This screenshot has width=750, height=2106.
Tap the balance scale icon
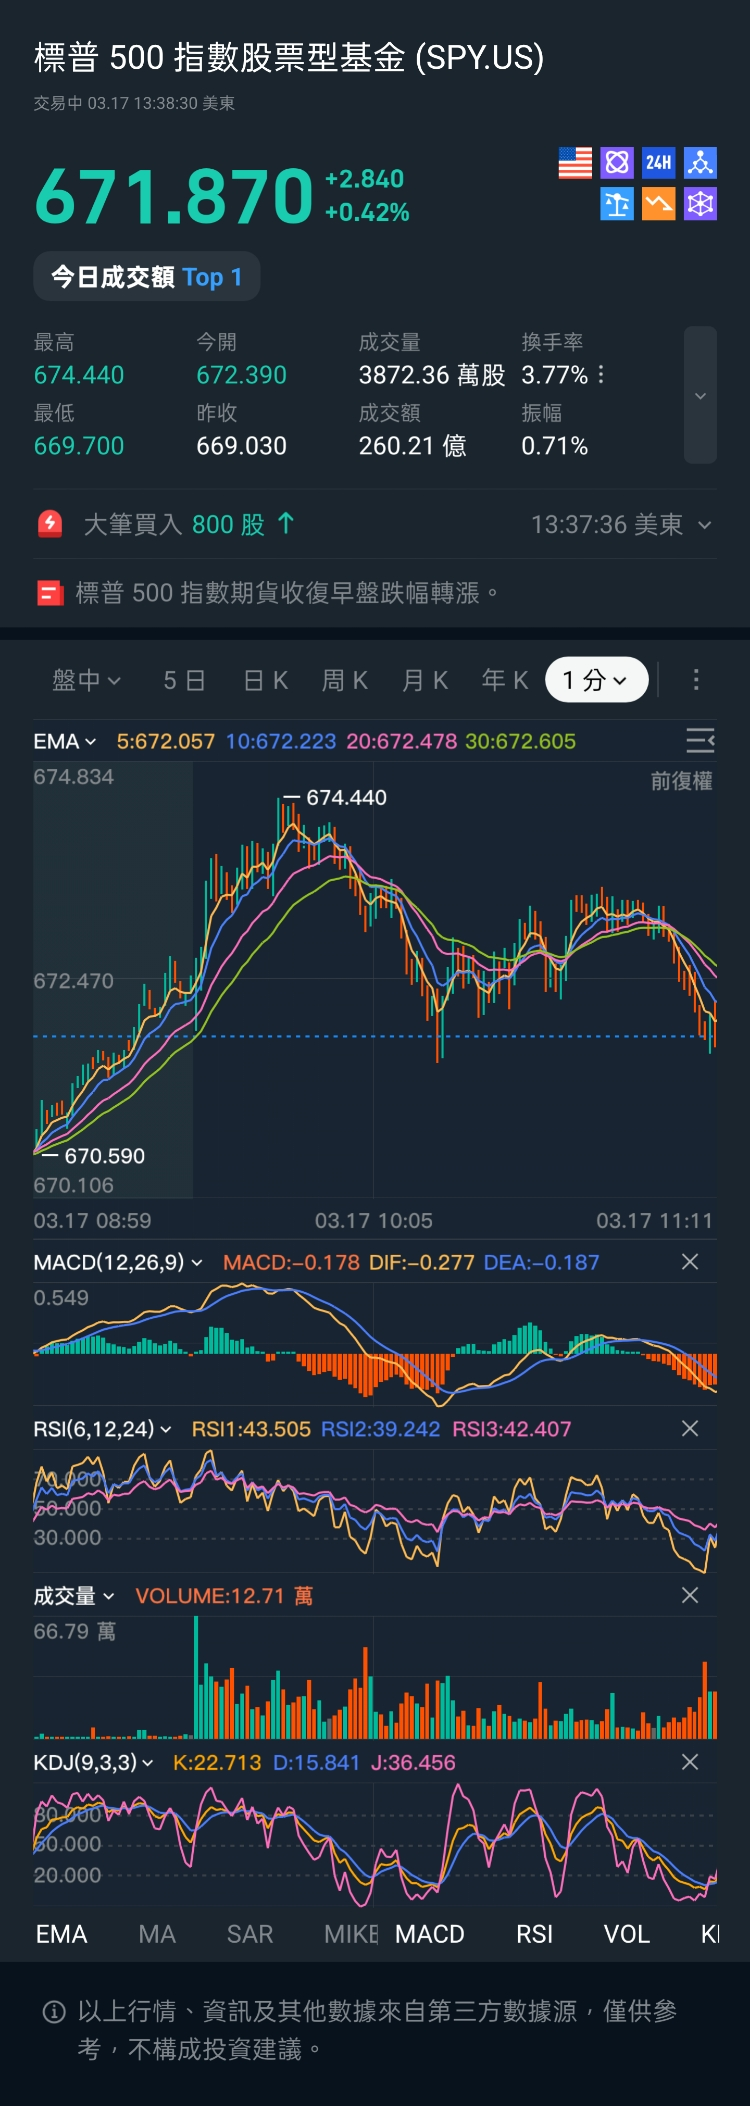[x=617, y=205]
